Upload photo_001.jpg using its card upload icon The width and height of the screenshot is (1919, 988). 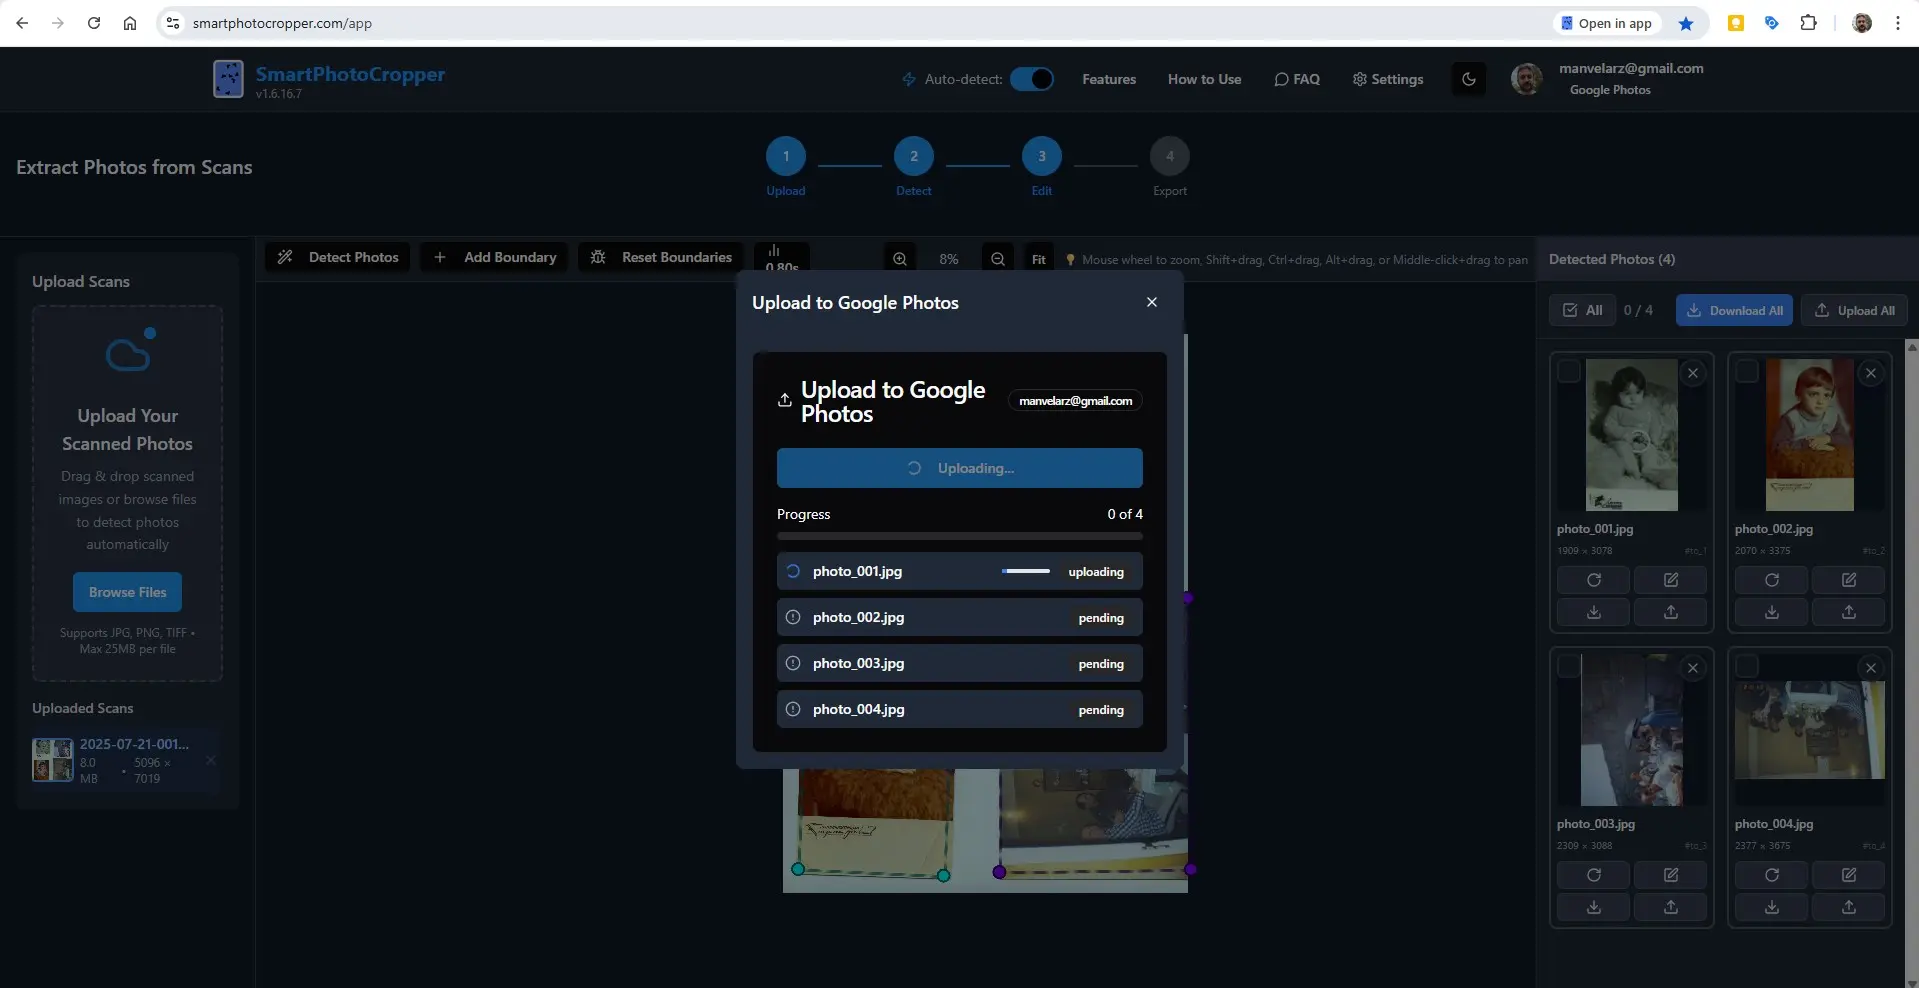[x=1671, y=612]
